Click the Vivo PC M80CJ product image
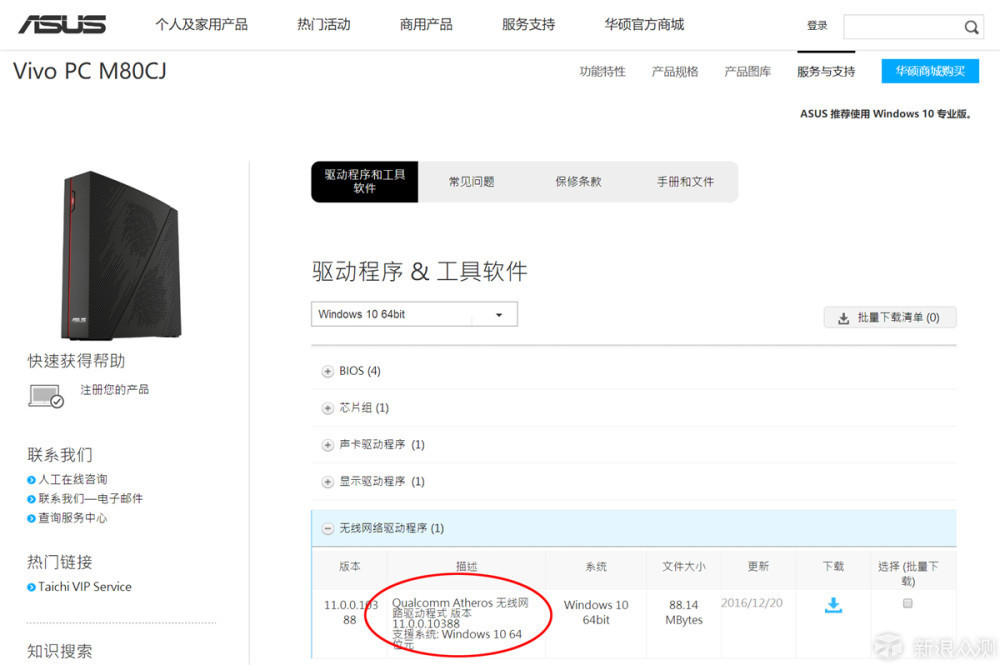The height and width of the screenshot is (665, 1000). tap(121, 255)
